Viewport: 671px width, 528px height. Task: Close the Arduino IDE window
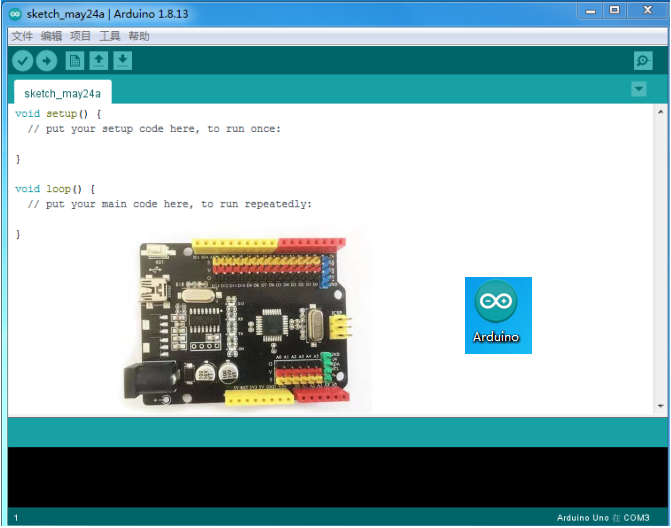(648, 10)
